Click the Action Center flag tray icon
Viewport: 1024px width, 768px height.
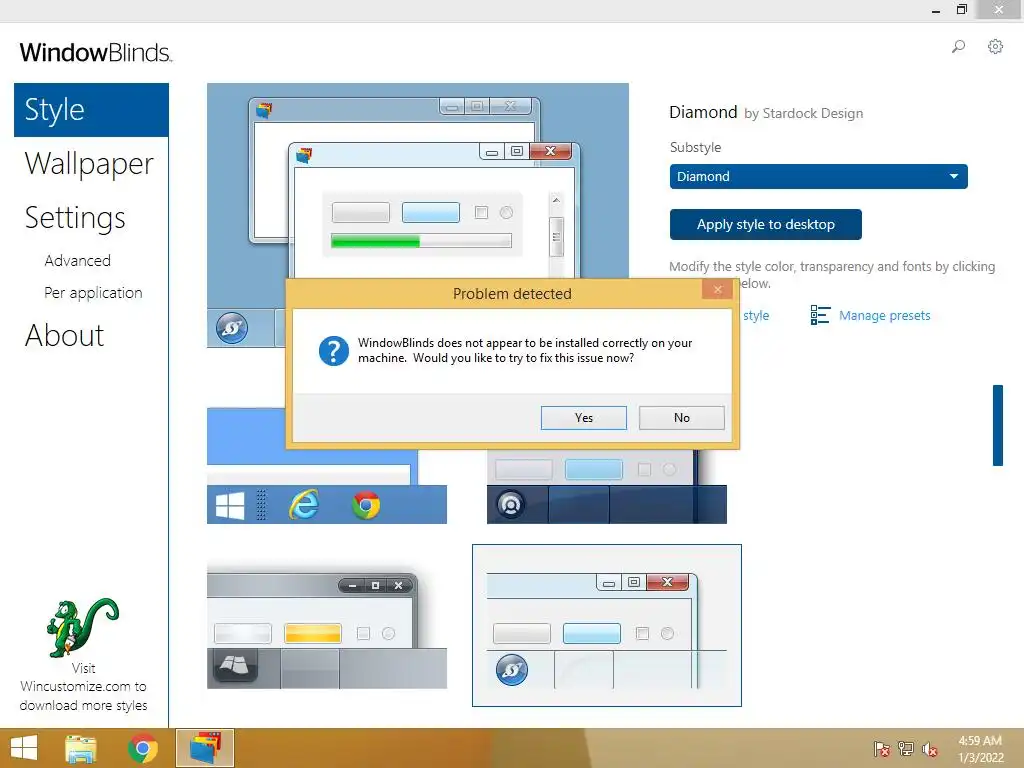(882, 748)
